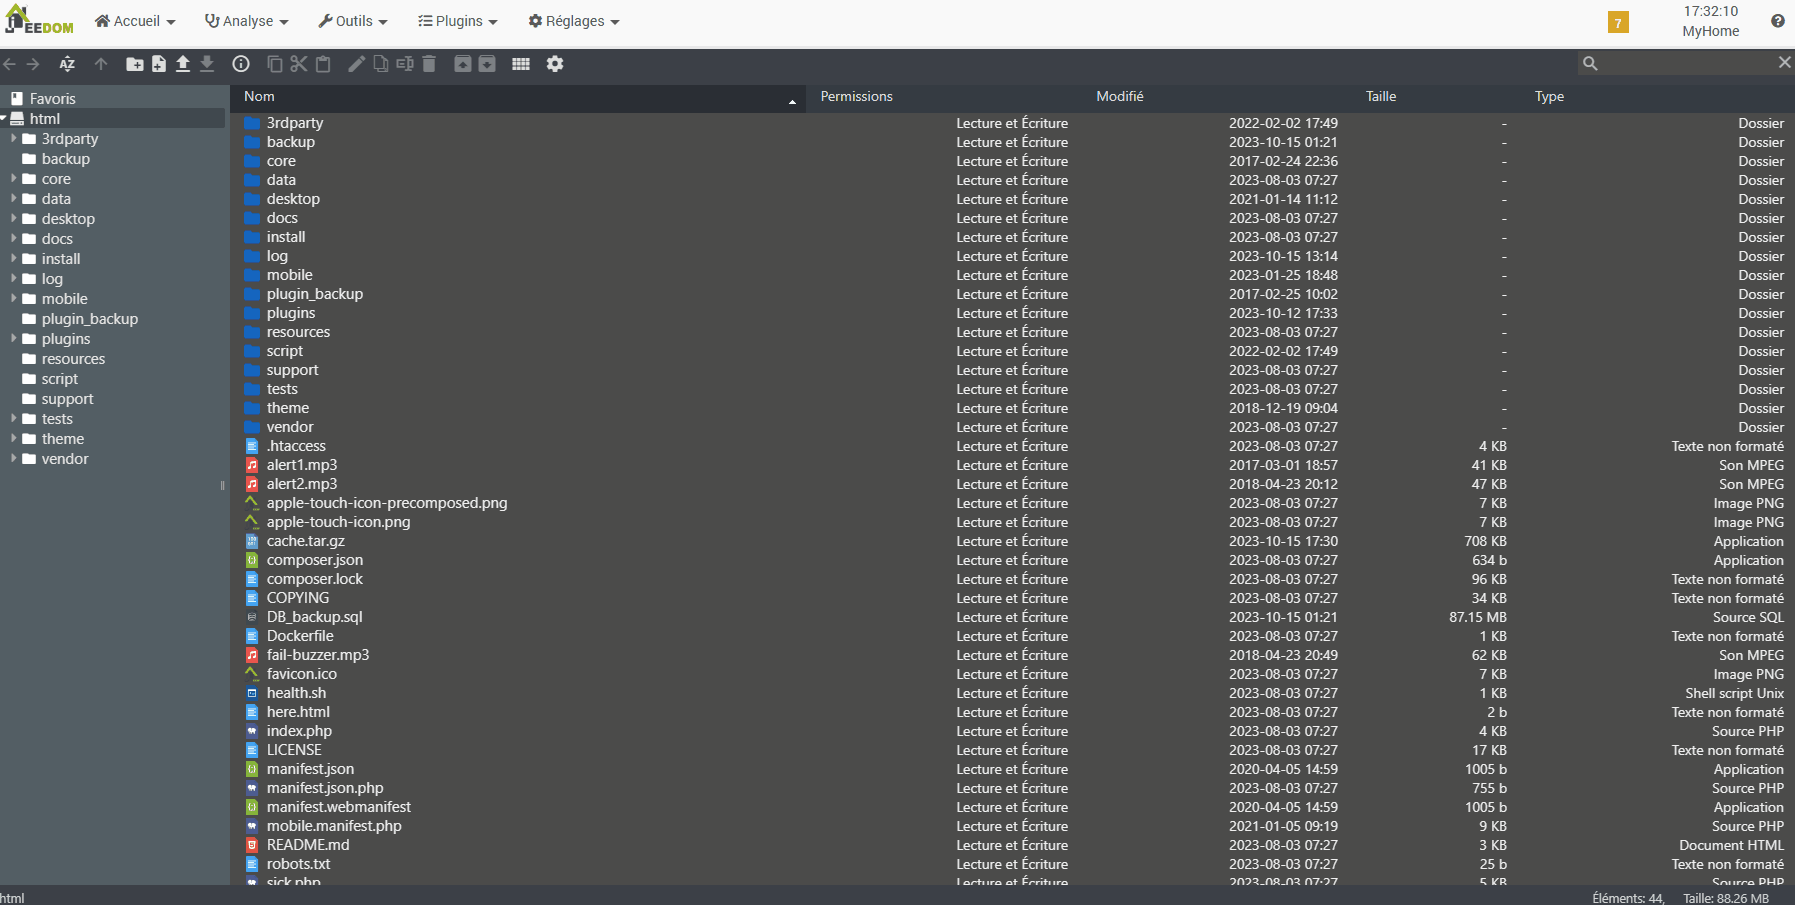This screenshot has width=1795, height=905.
Task: Expand the 3rdparty folder in the tree
Action: (14, 139)
